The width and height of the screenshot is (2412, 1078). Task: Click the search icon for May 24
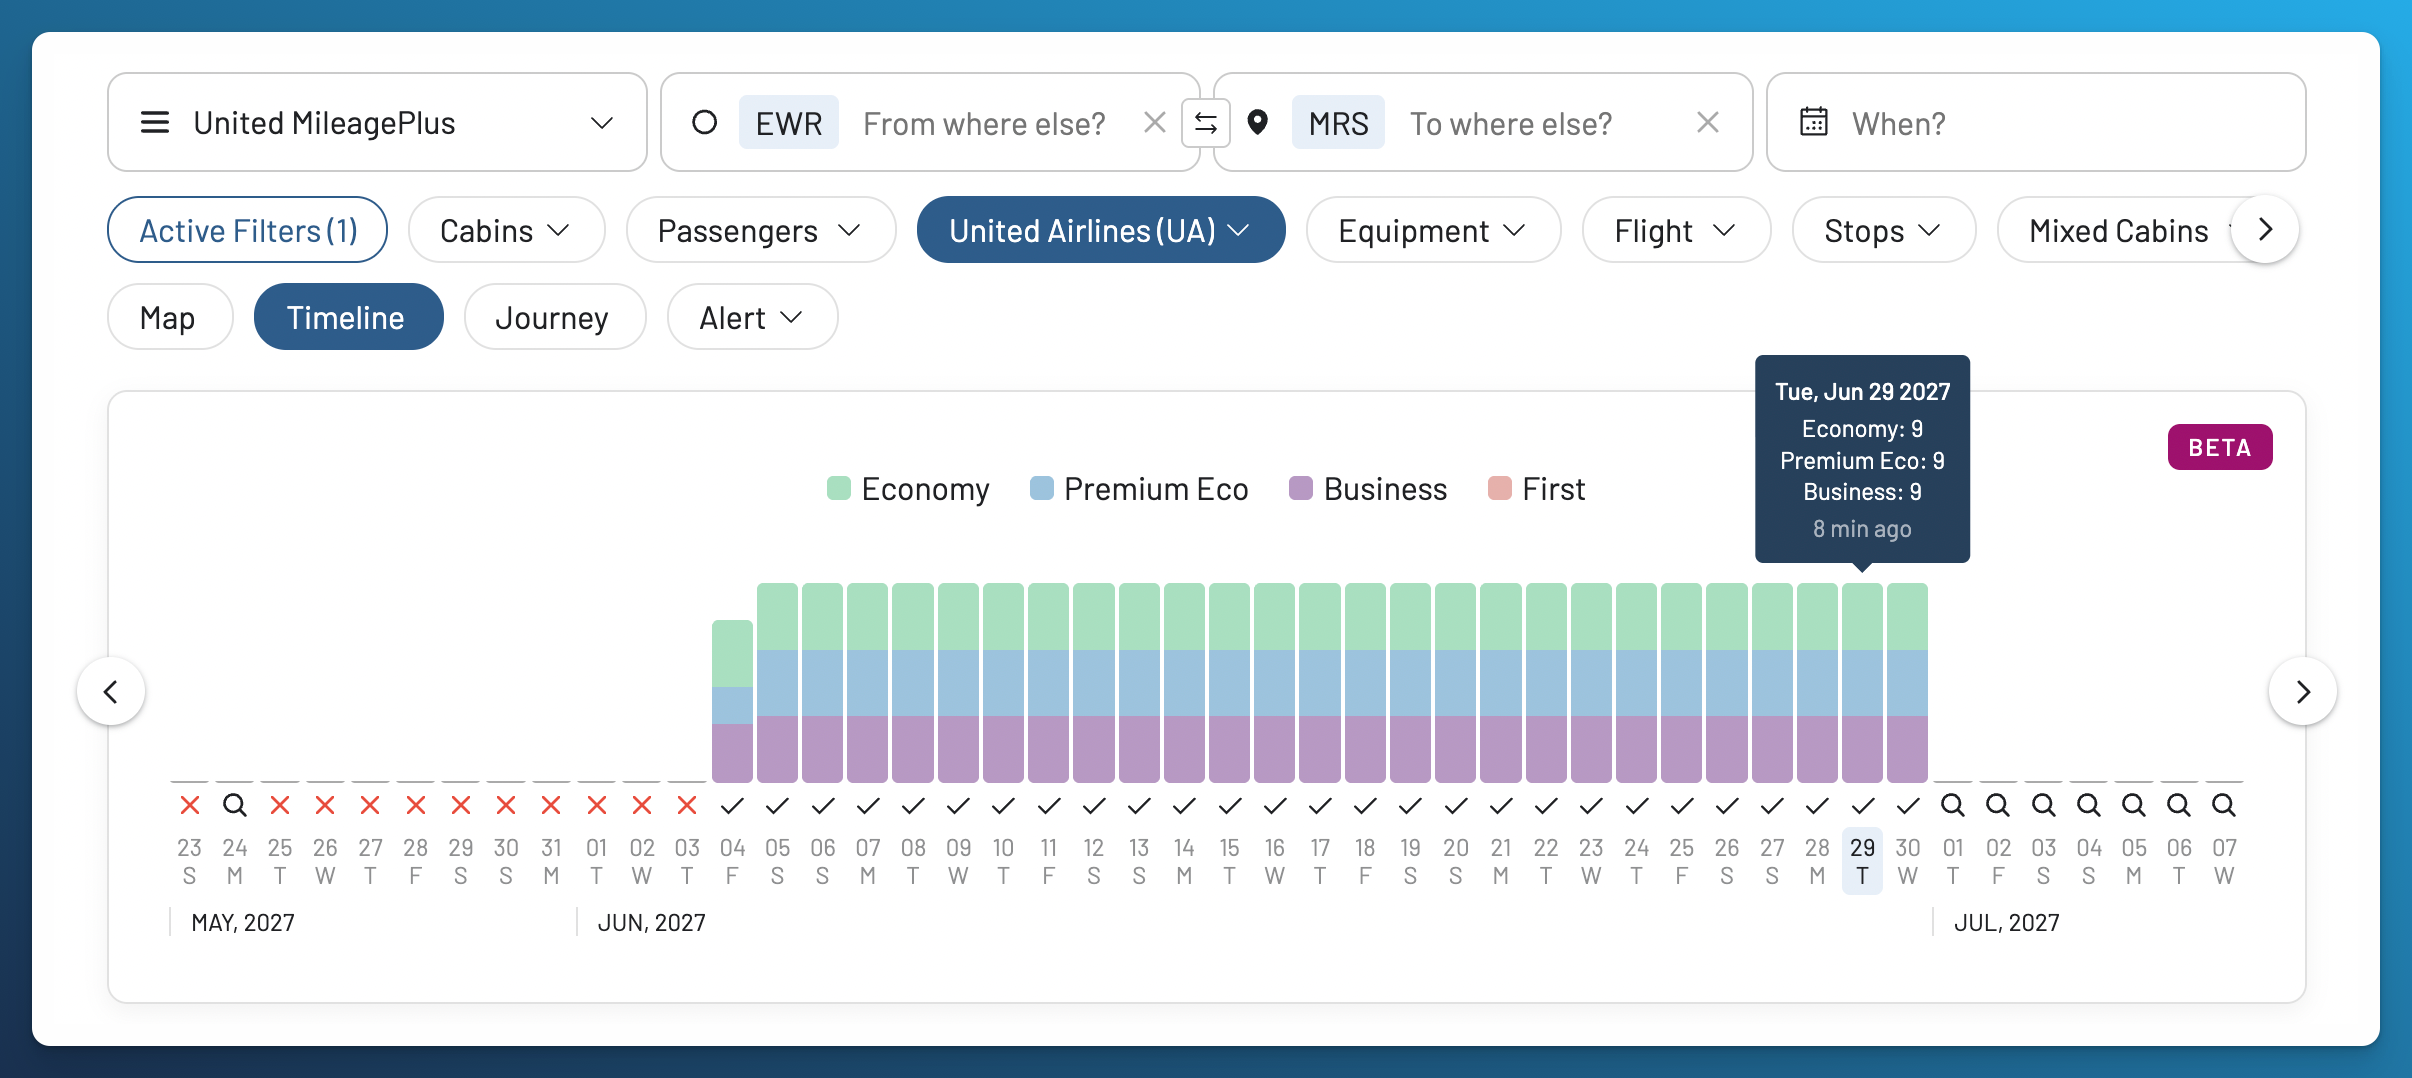235,805
